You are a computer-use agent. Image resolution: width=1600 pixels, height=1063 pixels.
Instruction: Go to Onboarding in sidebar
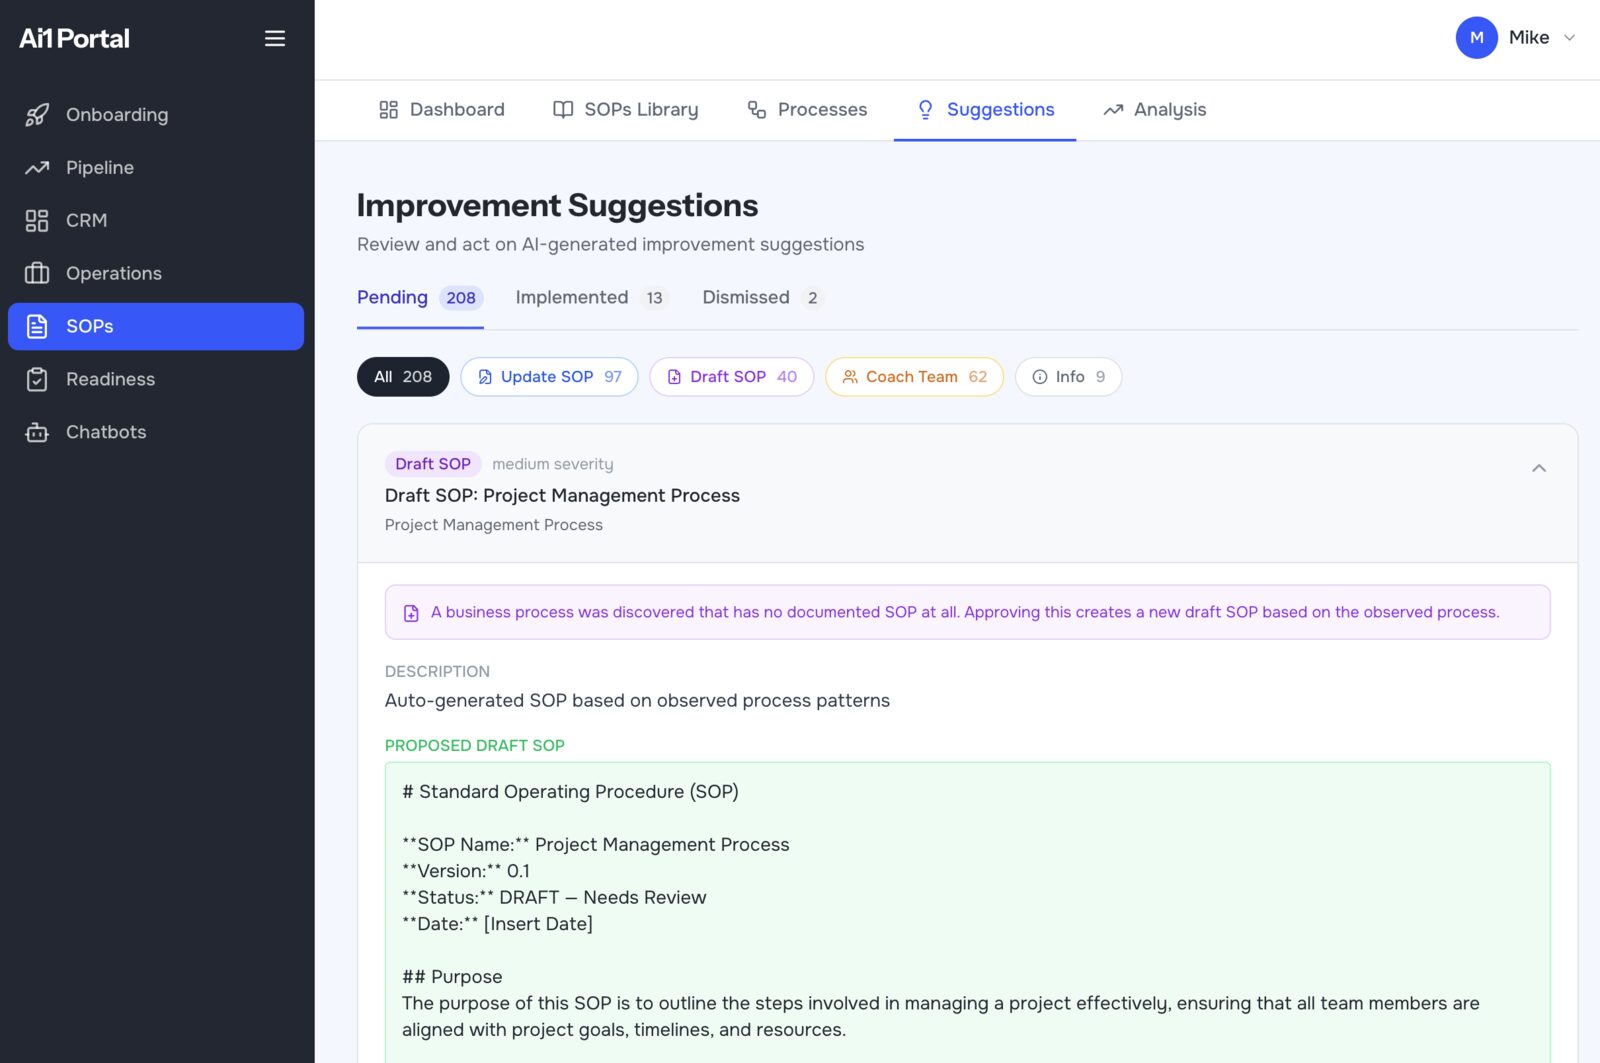point(156,115)
